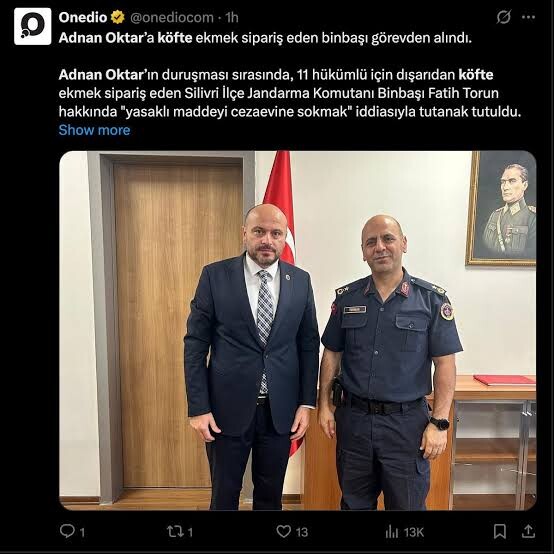Open the Onedio profile avatar
This screenshot has height=554, width=554.
(33, 26)
